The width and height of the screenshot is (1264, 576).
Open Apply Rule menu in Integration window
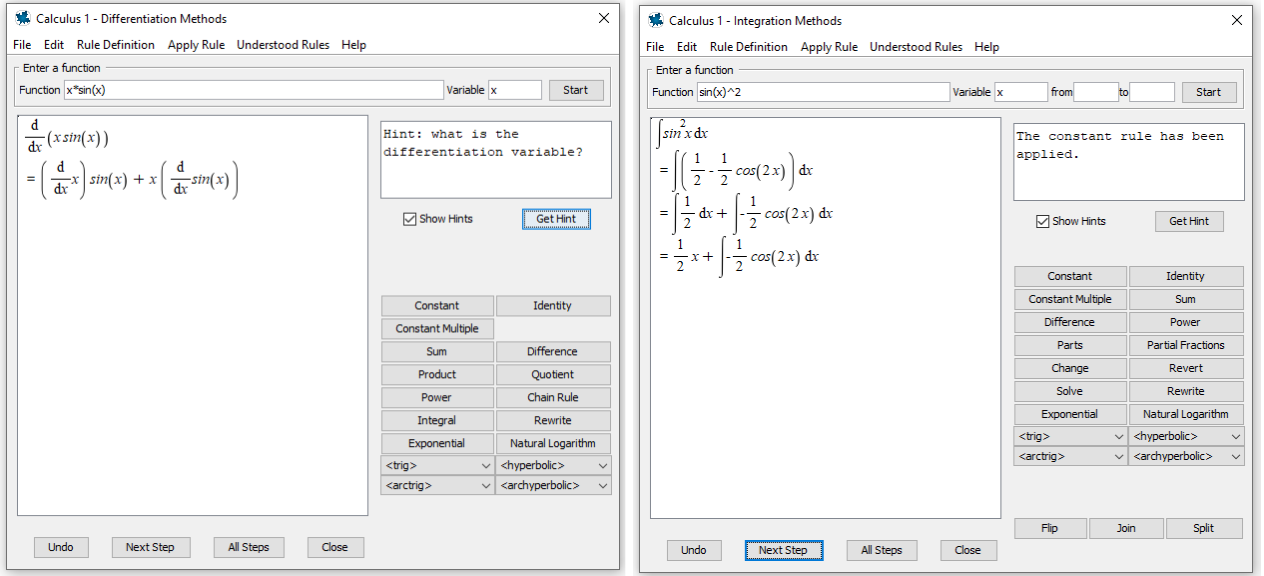828,47
